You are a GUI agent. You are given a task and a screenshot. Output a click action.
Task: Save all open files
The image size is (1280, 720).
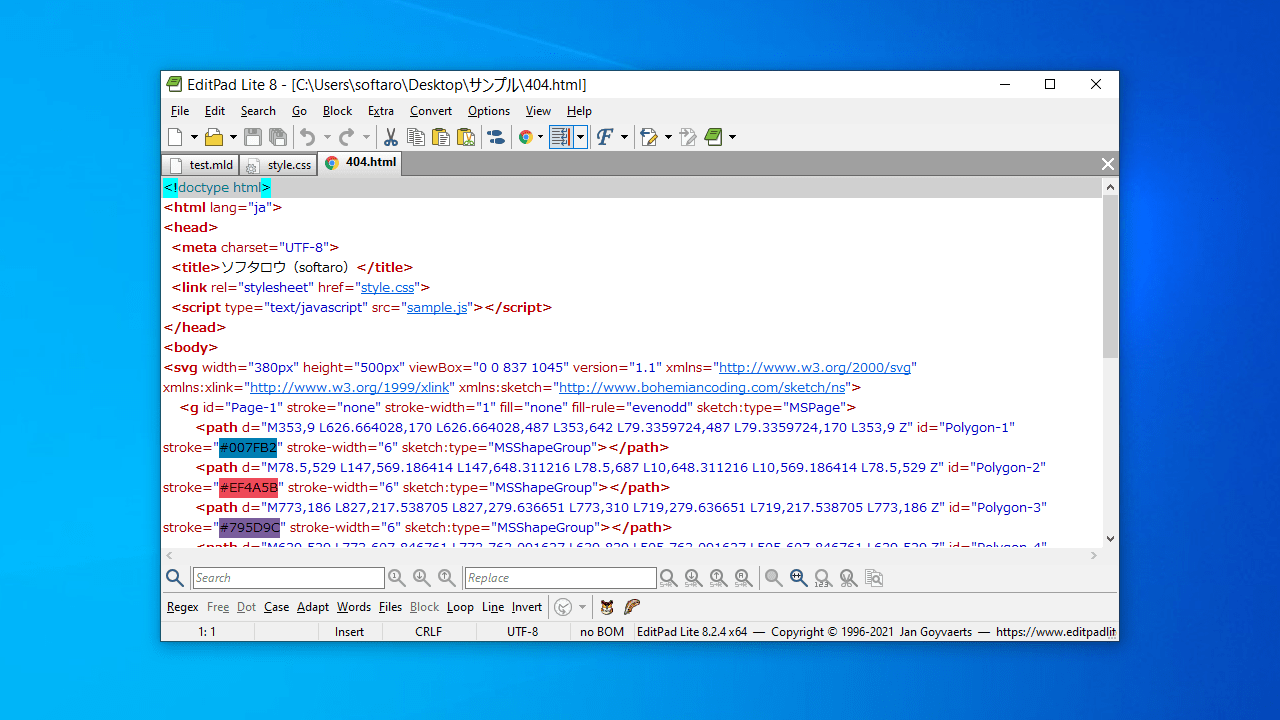tap(278, 137)
